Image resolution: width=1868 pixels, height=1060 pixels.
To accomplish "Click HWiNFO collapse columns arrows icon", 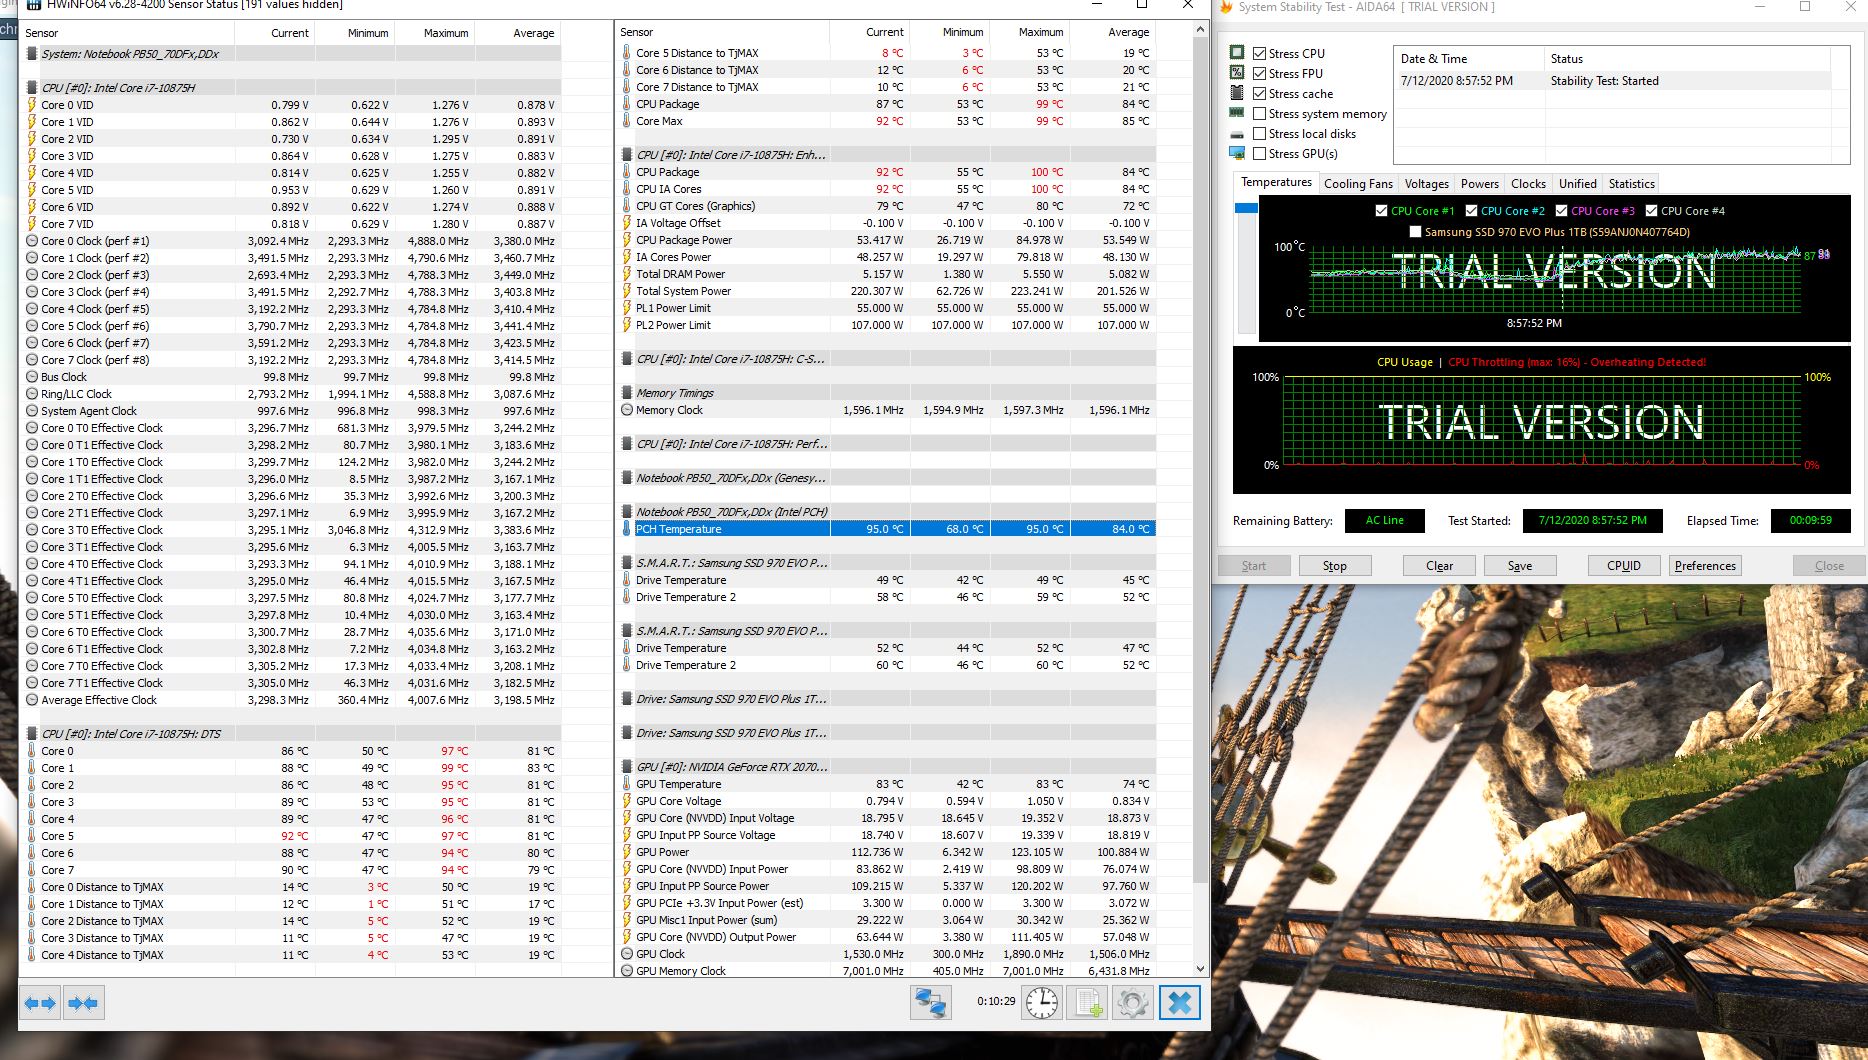I will (83, 1003).
